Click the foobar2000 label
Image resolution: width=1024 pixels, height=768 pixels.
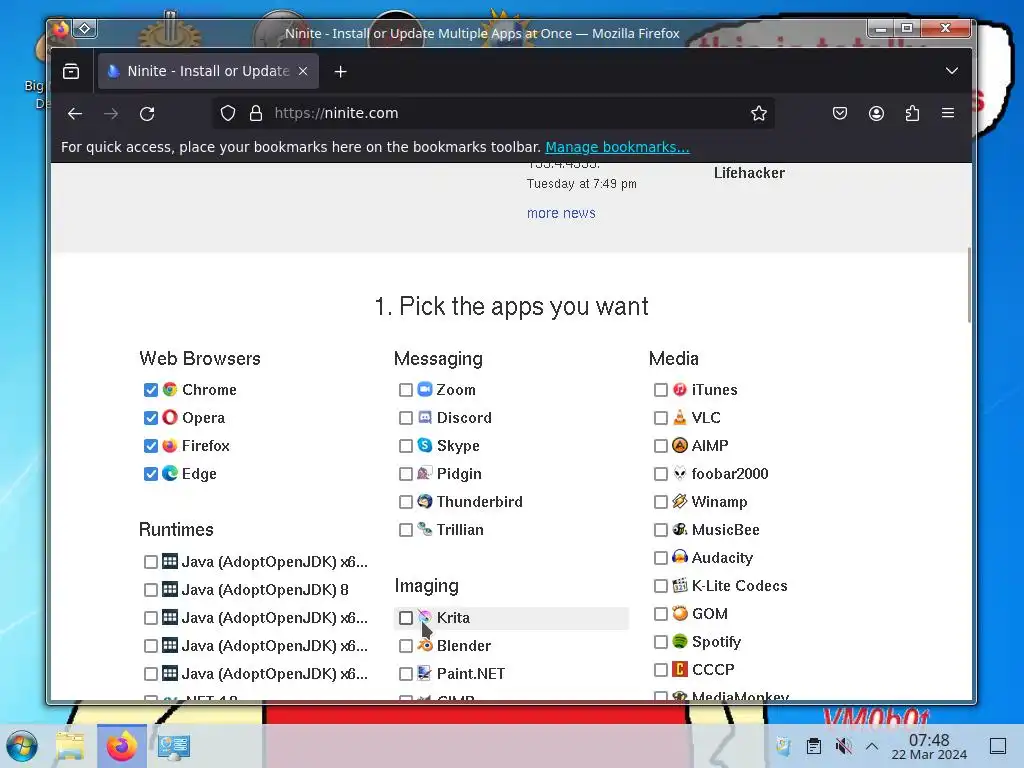tap(730, 473)
